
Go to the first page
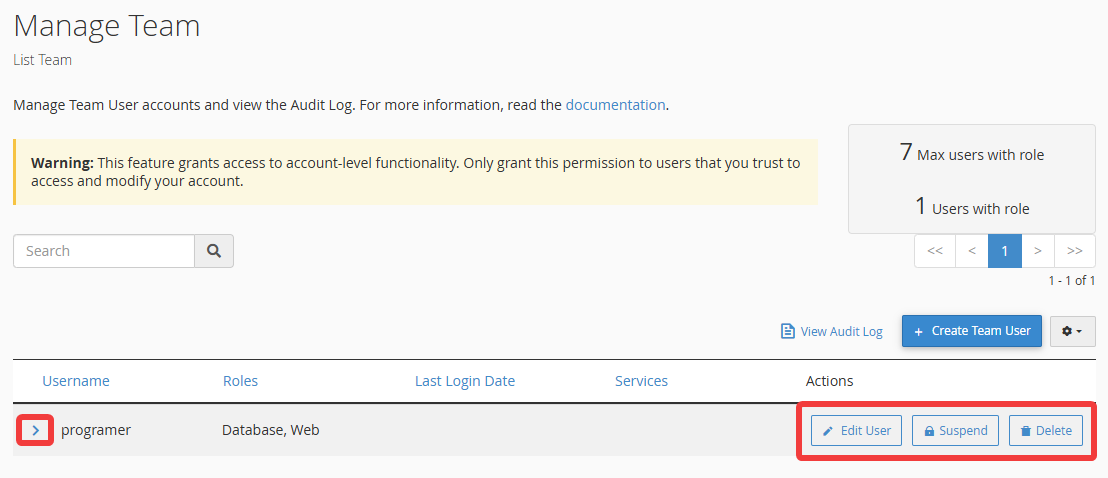pyautogui.click(x=935, y=251)
